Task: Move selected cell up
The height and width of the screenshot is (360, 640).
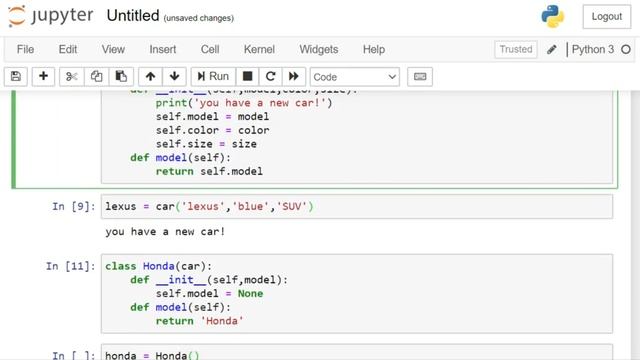Action: click(x=150, y=76)
